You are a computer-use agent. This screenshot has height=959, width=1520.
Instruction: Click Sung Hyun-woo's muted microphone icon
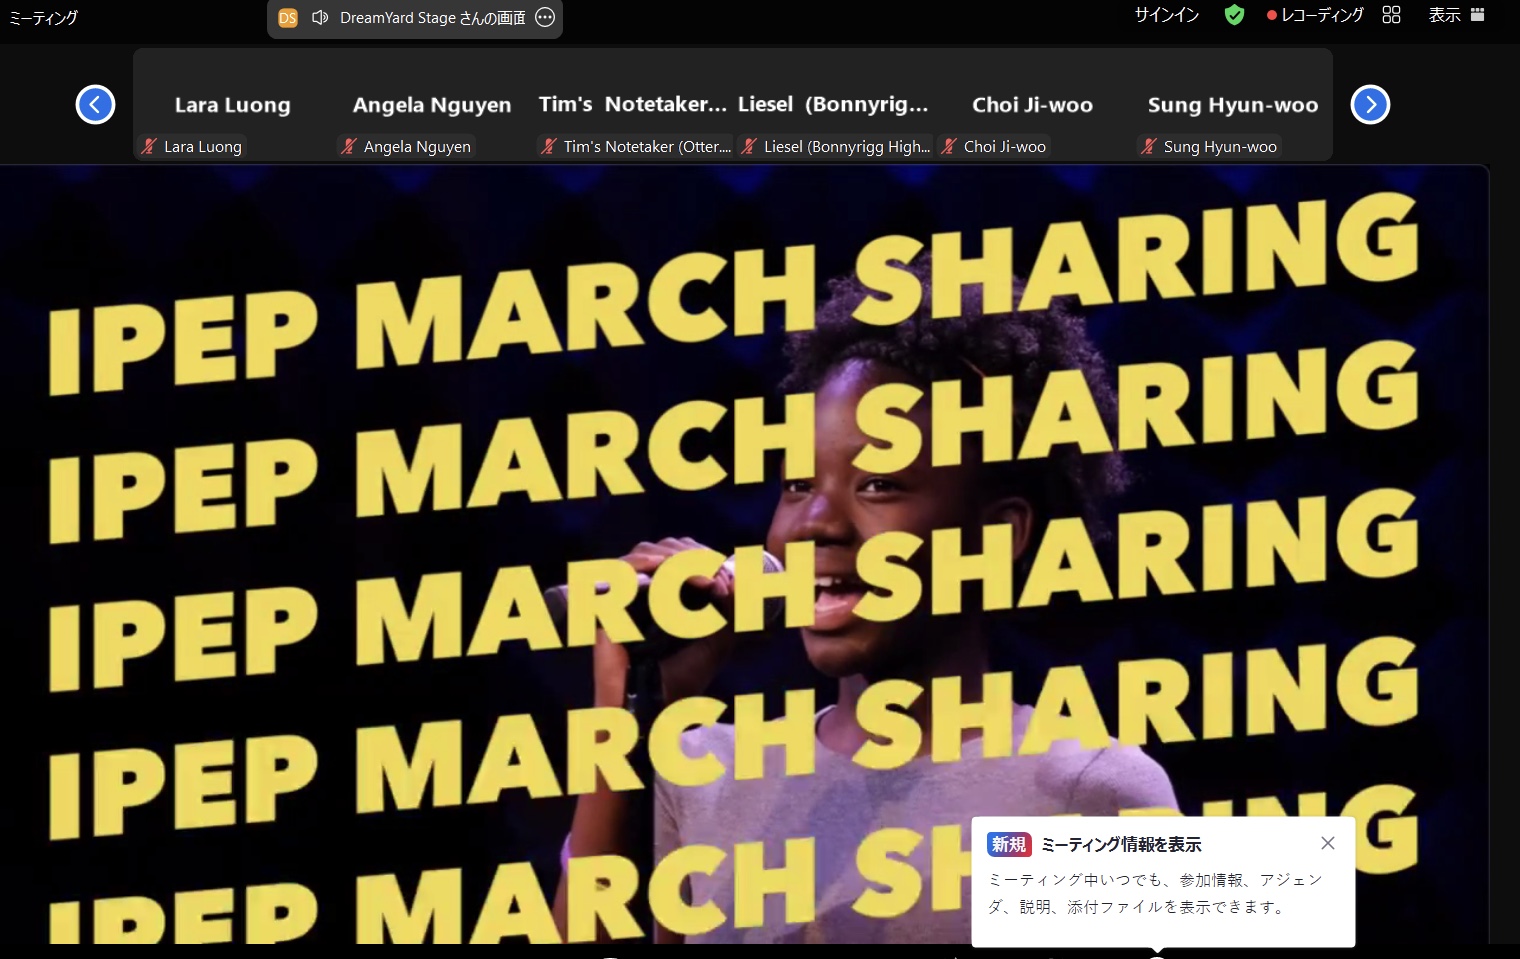(x=1149, y=147)
